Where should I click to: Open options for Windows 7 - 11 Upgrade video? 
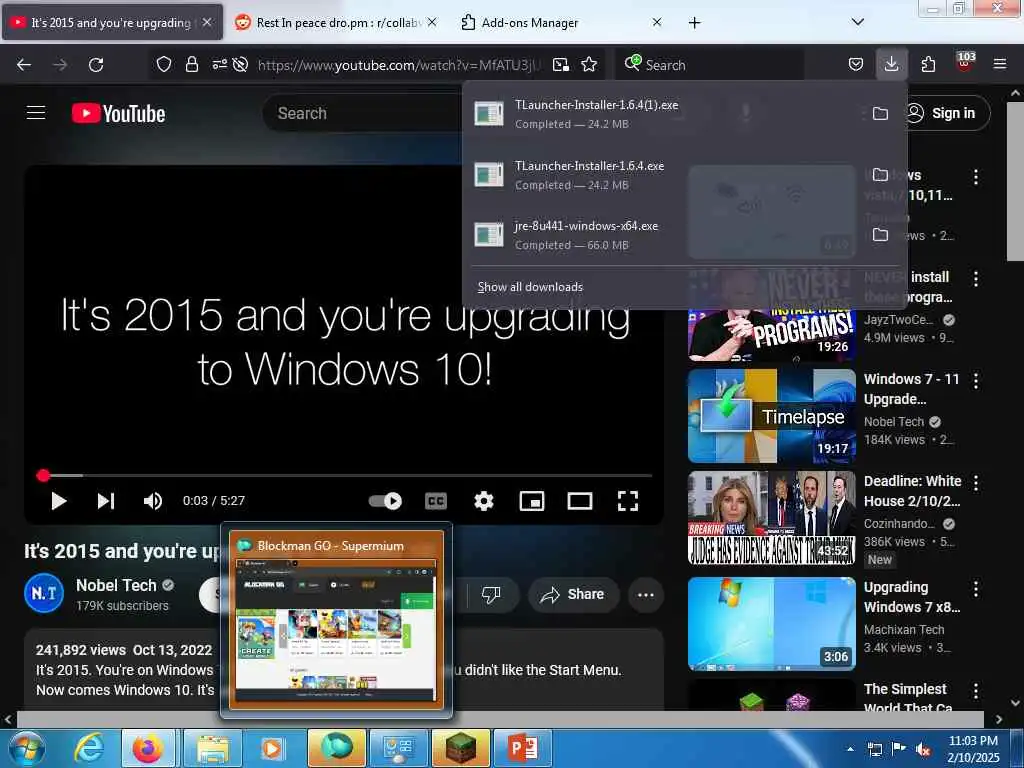click(976, 381)
